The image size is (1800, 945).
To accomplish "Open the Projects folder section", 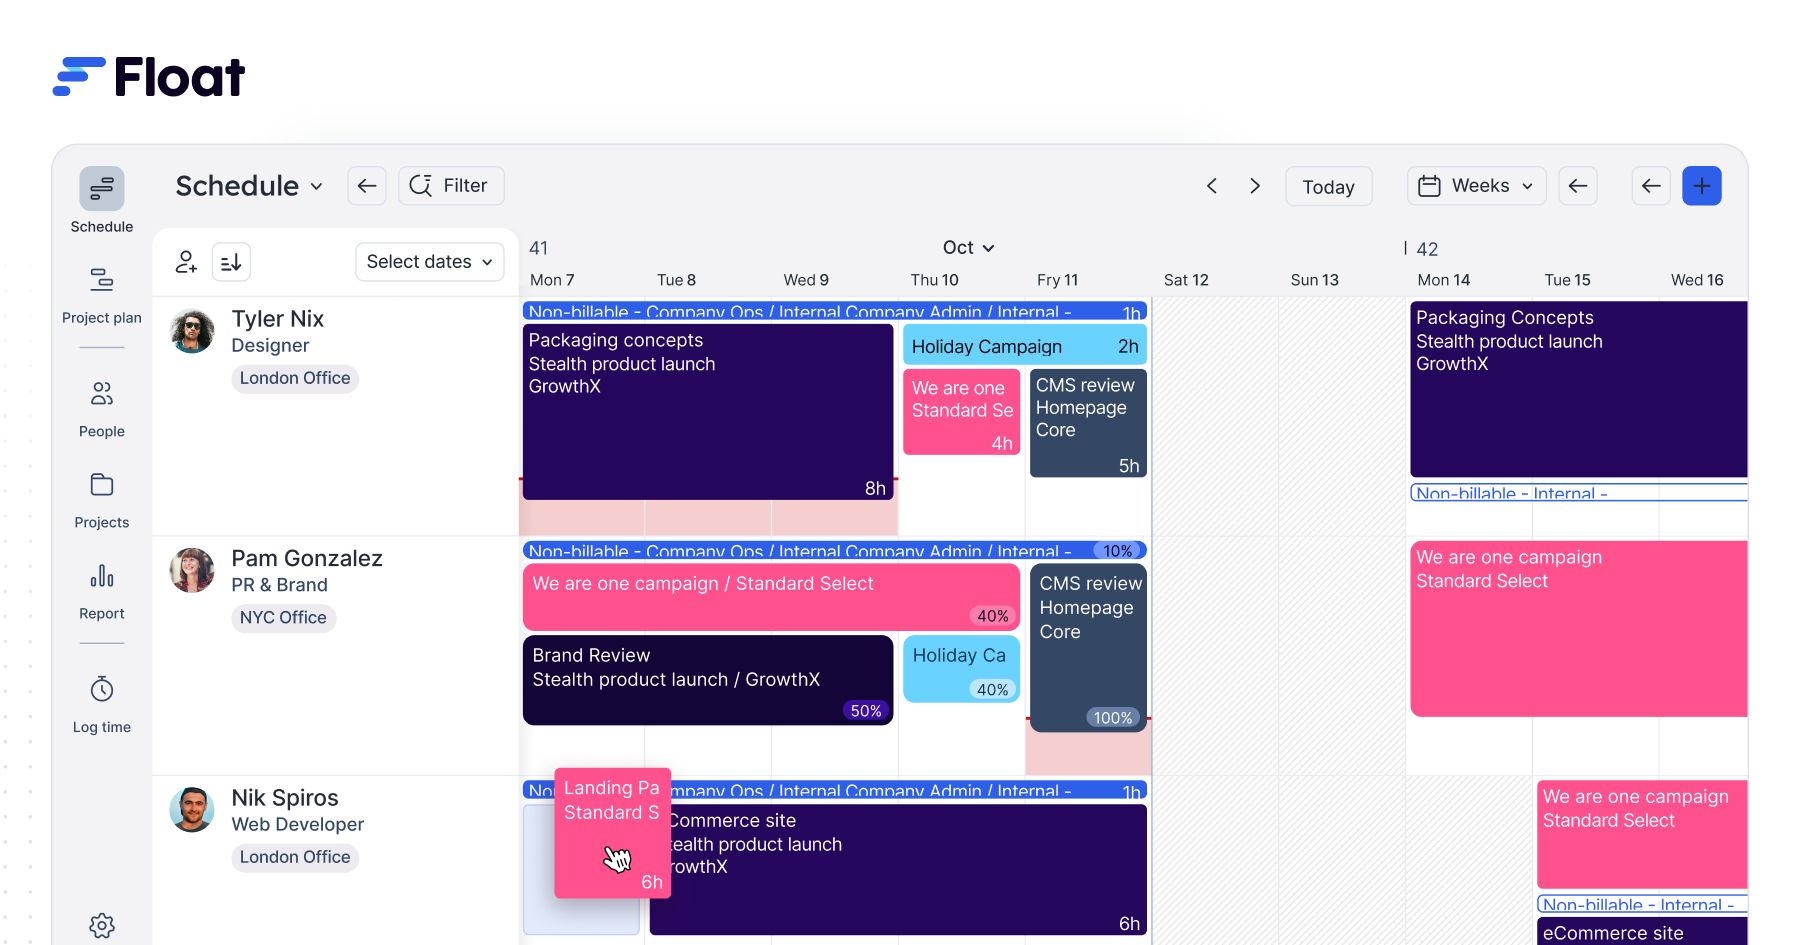I will pos(102,500).
